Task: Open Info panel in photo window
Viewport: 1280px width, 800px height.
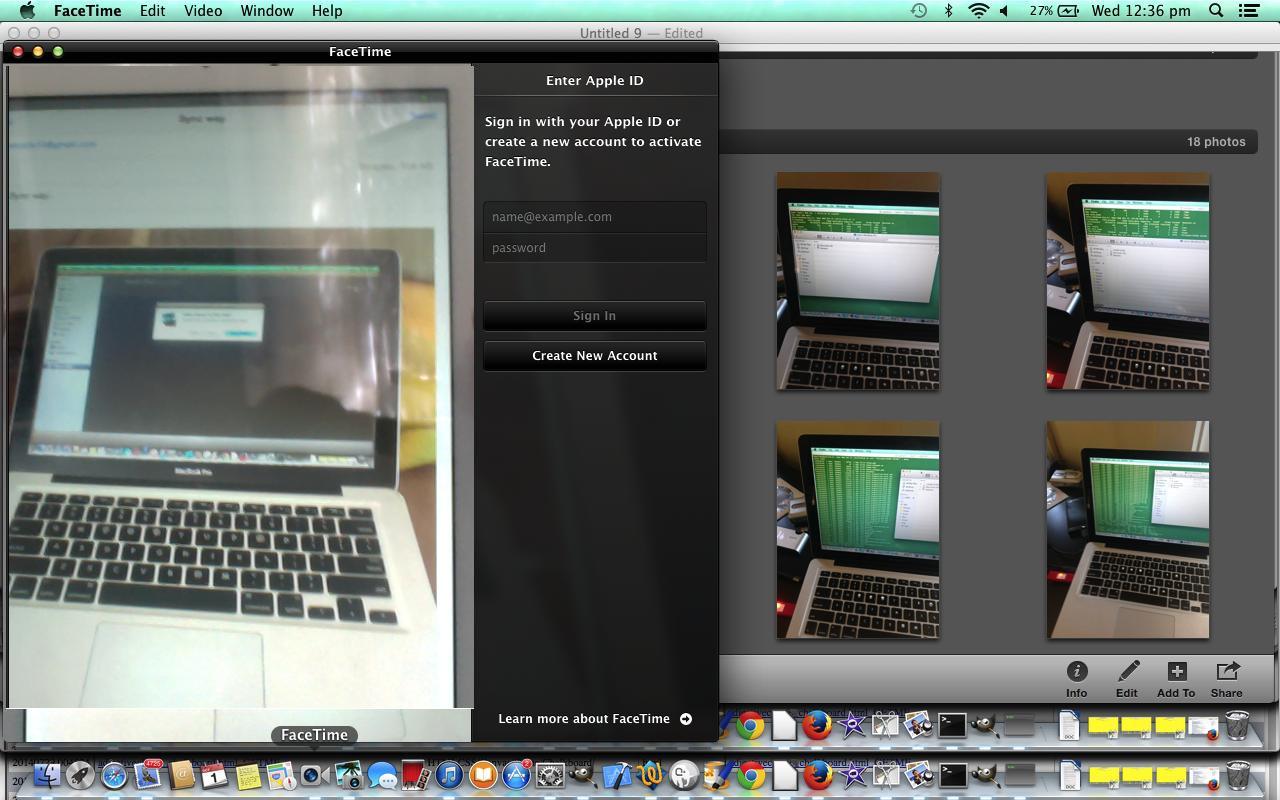Action: (1077, 679)
